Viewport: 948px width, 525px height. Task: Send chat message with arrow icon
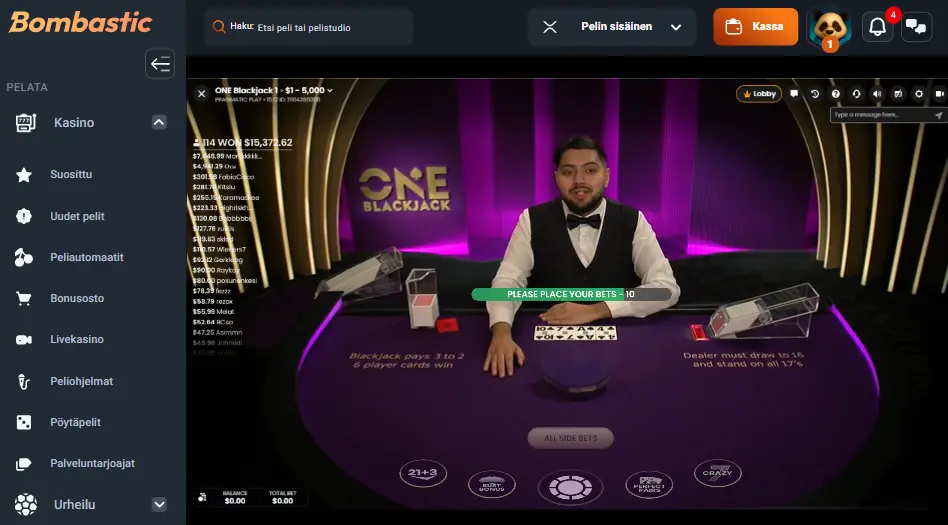point(938,115)
